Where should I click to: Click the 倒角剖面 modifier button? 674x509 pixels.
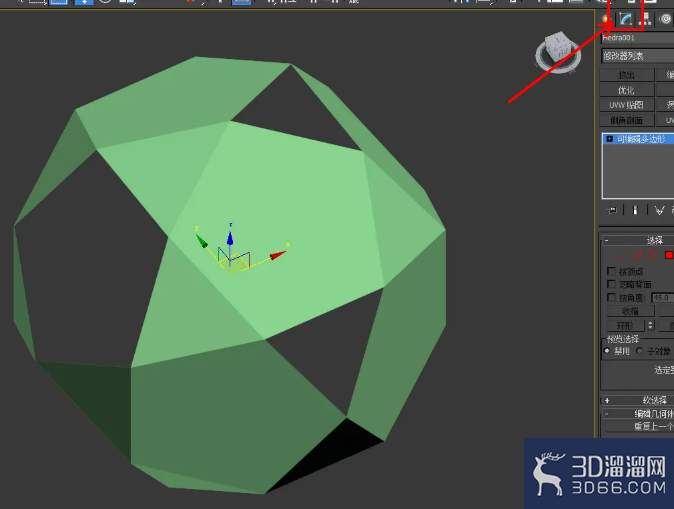[627, 120]
